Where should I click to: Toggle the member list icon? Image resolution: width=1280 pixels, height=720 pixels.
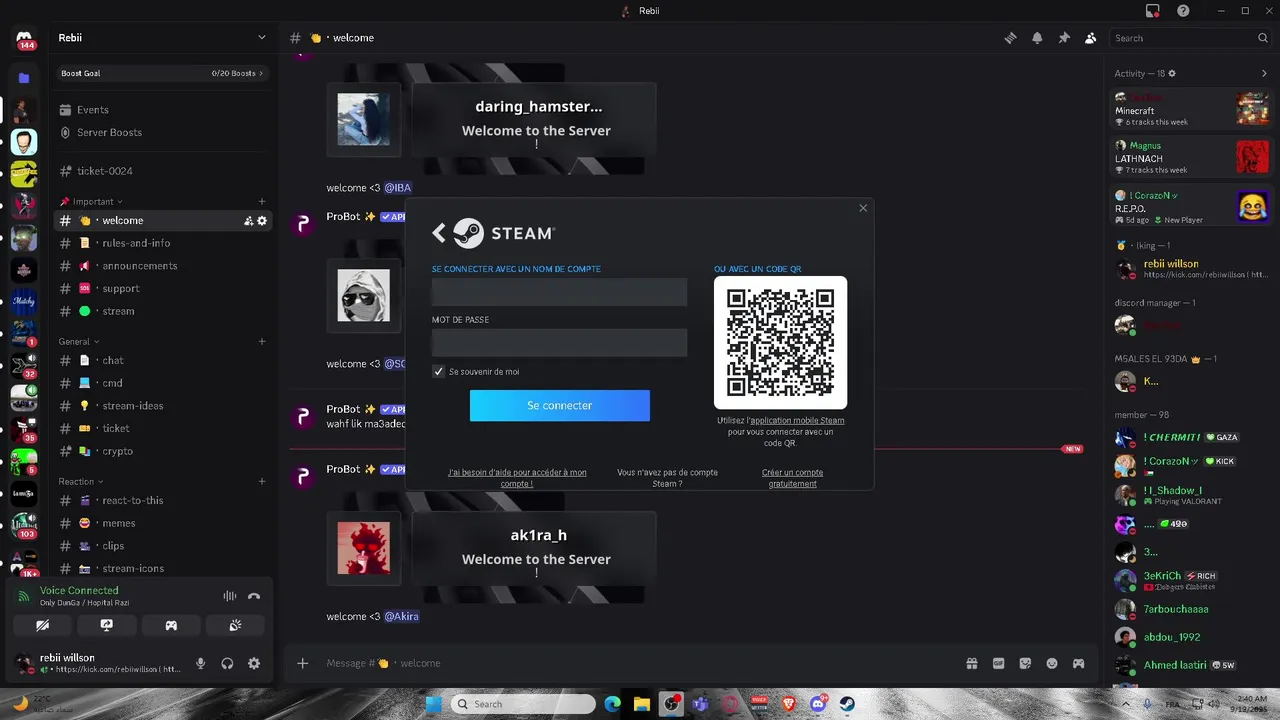pos(1091,38)
